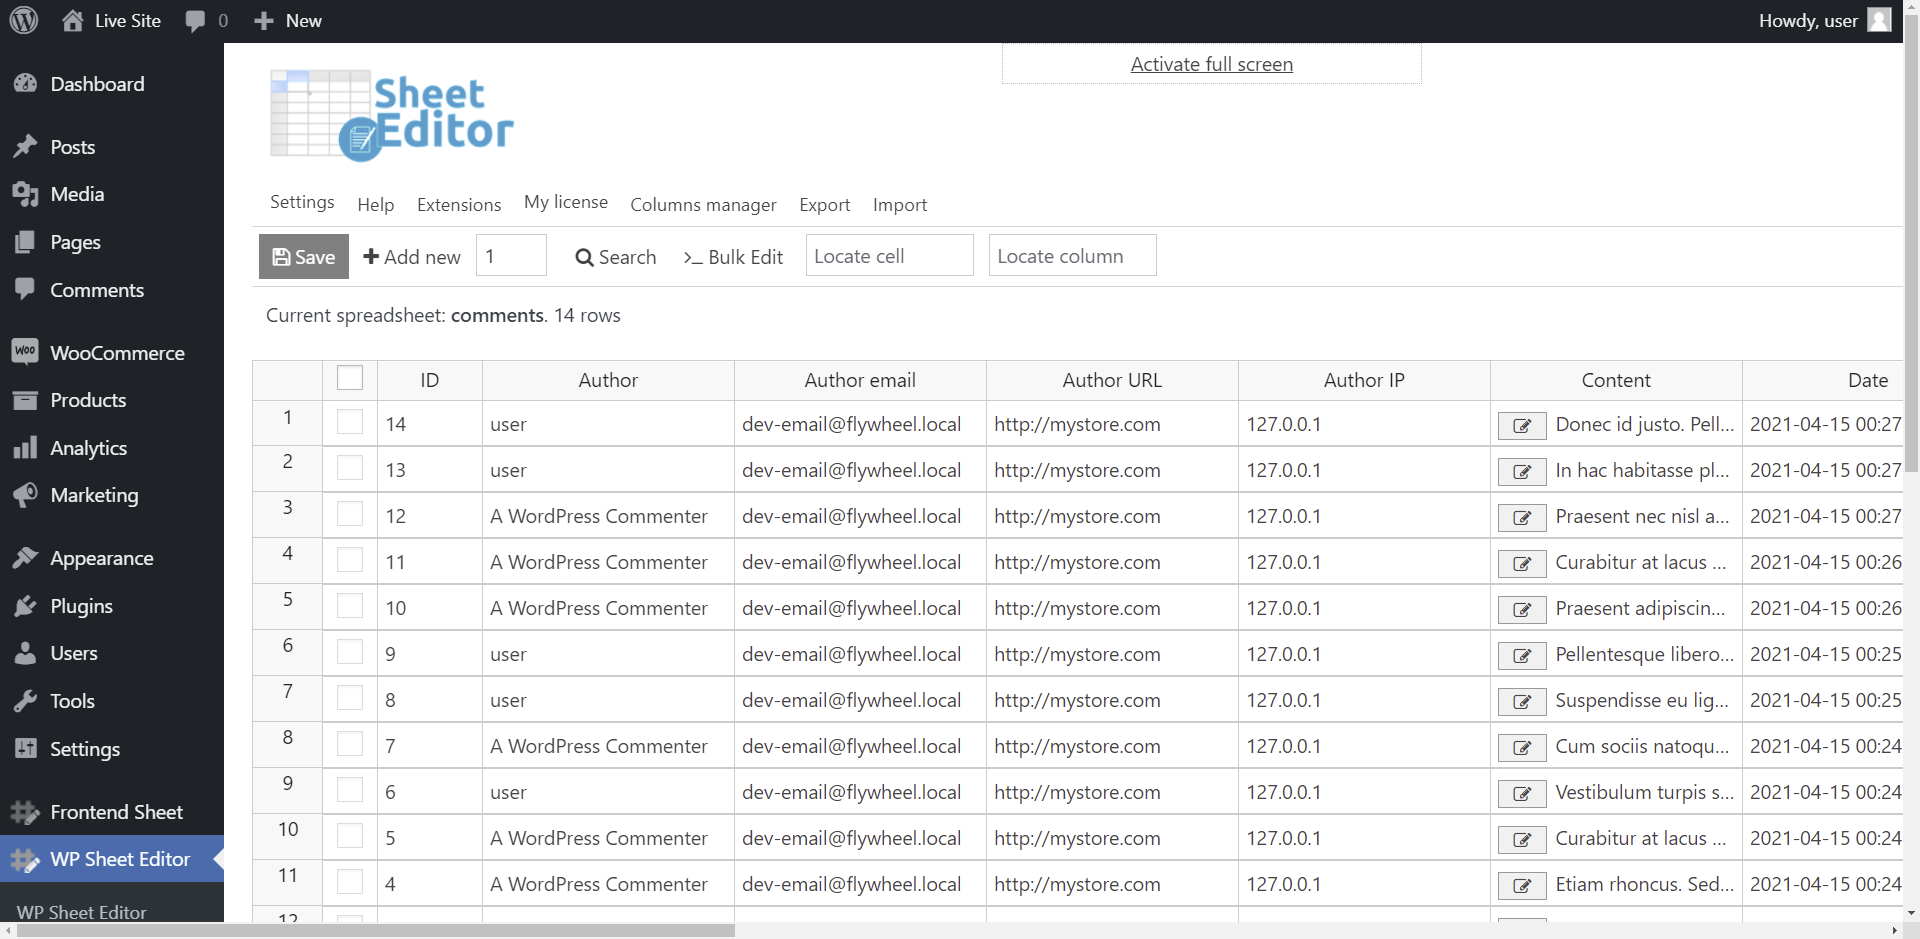The width and height of the screenshot is (1920, 939).
Task: Open the Analytics bar chart icon
Action: coord(25,447)
